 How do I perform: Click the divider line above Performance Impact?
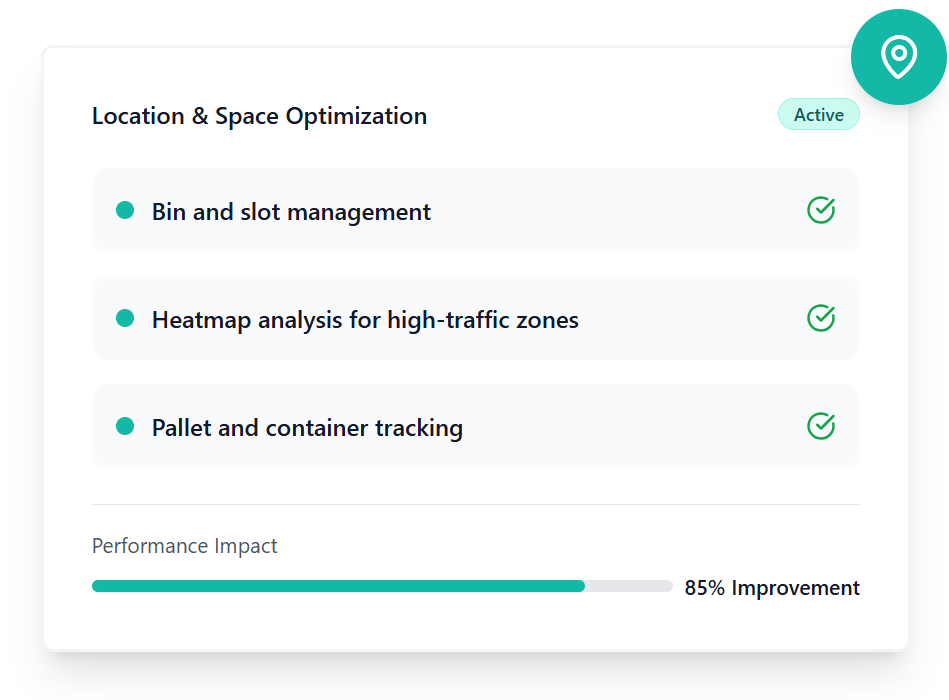pos(475,505)
